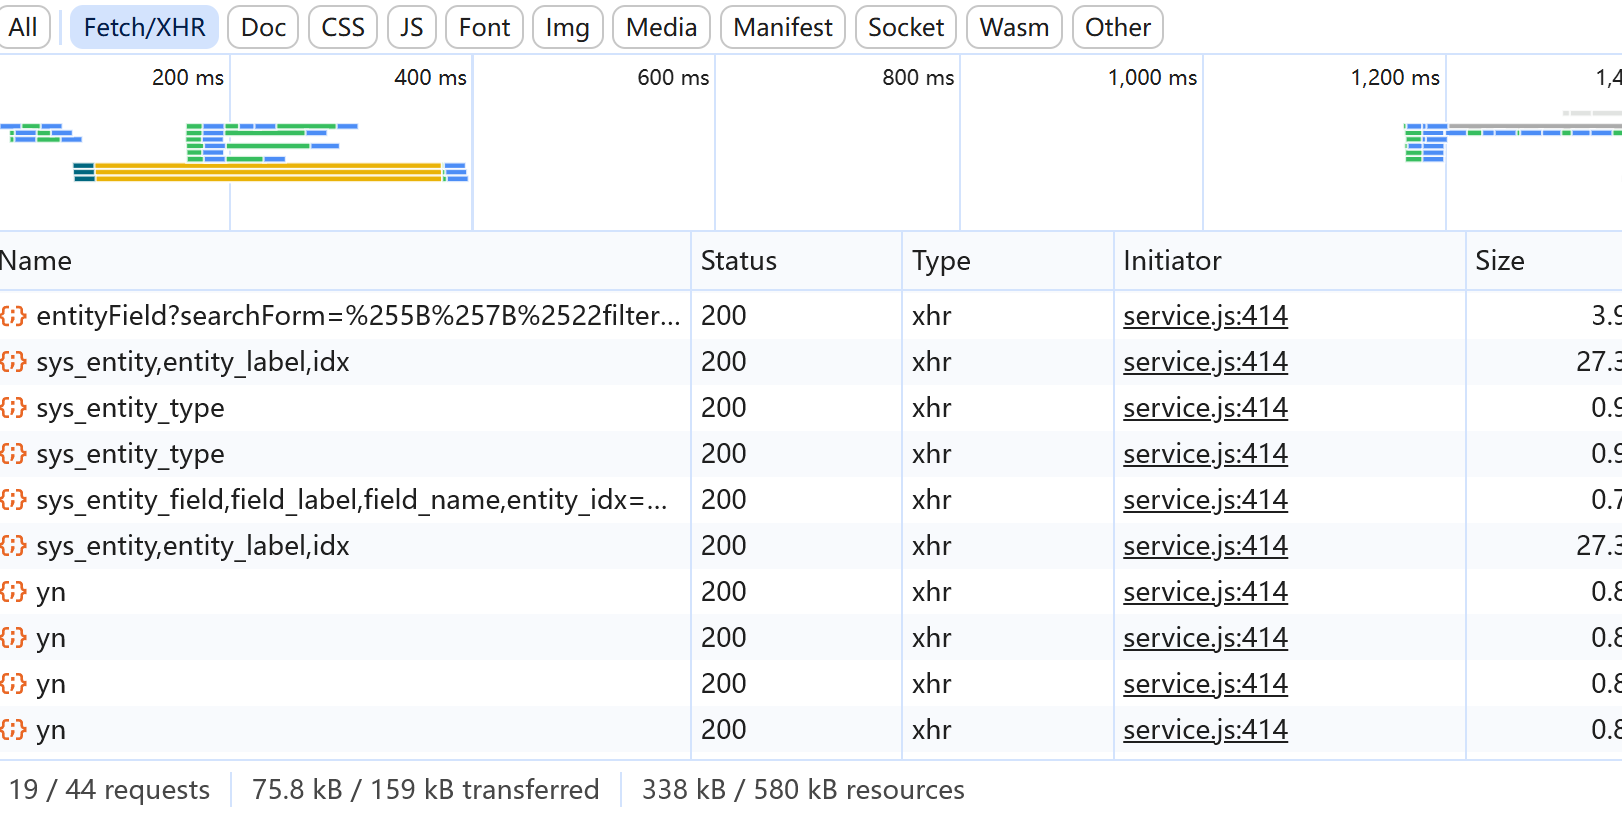Switch to the Doc filter
This screenshot has width=1622, height=813.
point(263,27)
